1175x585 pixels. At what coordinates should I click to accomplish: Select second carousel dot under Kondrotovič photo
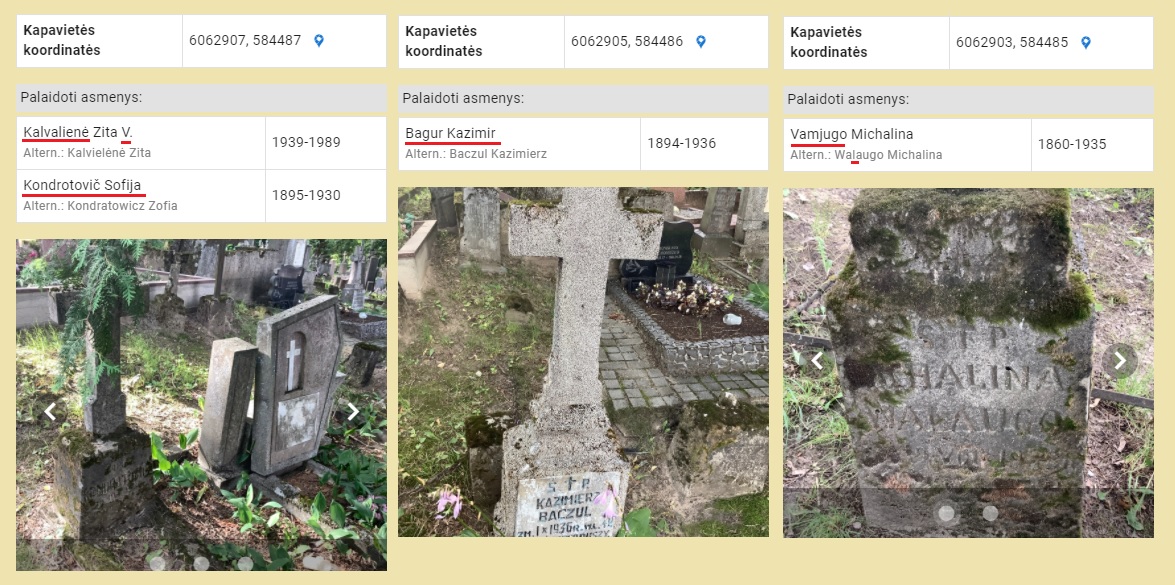tap(202, 563)
